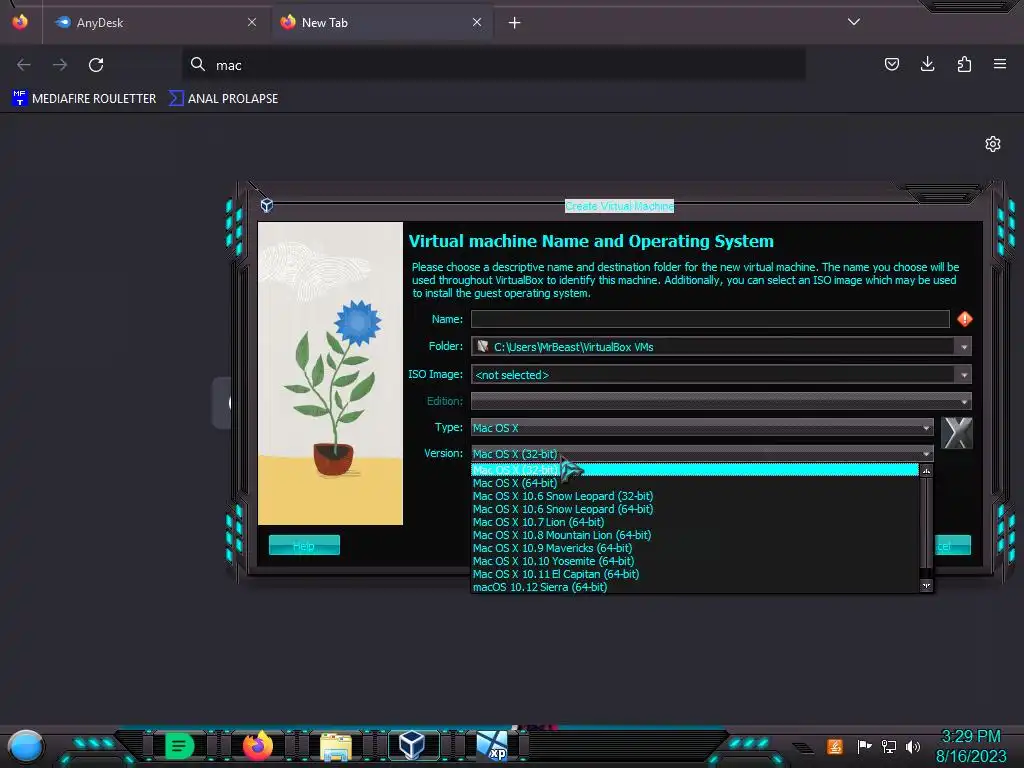Close the AnyDesk tab
1024x768 pixels.
point(252,22)
